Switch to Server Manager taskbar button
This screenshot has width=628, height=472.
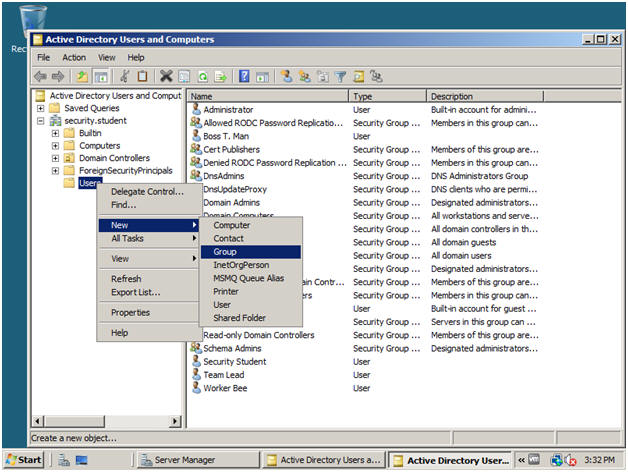tap(198, 460)
